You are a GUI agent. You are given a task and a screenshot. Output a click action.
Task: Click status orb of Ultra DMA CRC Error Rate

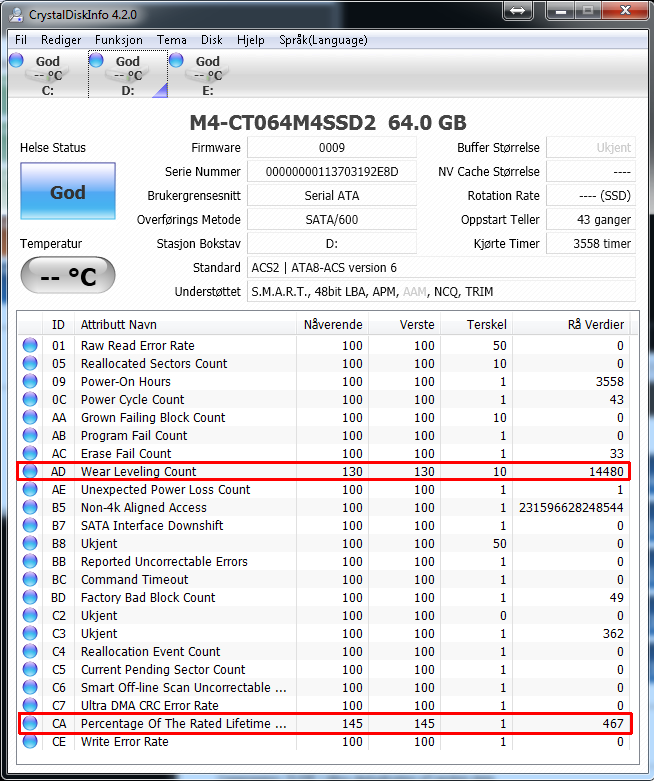[30, 705]
